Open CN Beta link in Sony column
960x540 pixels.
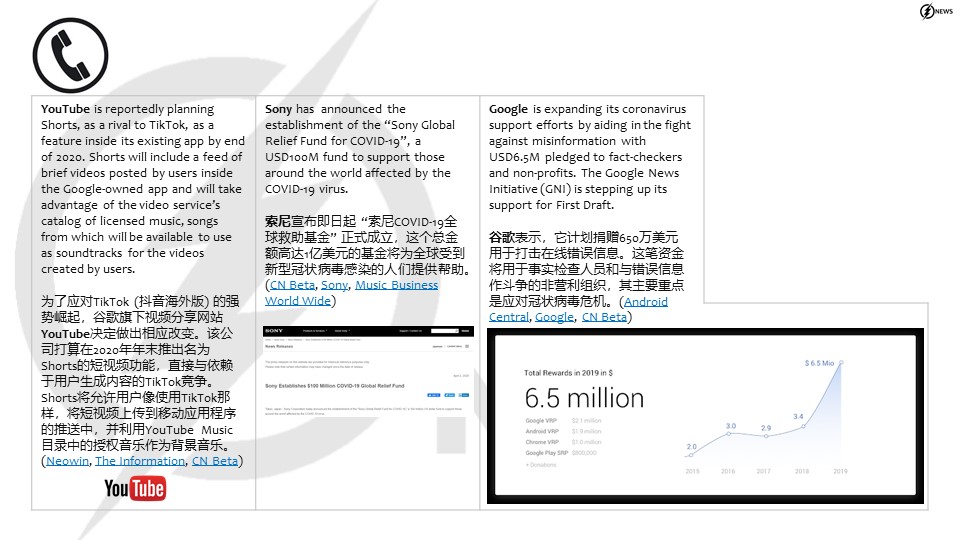click(x=292, y=285)
